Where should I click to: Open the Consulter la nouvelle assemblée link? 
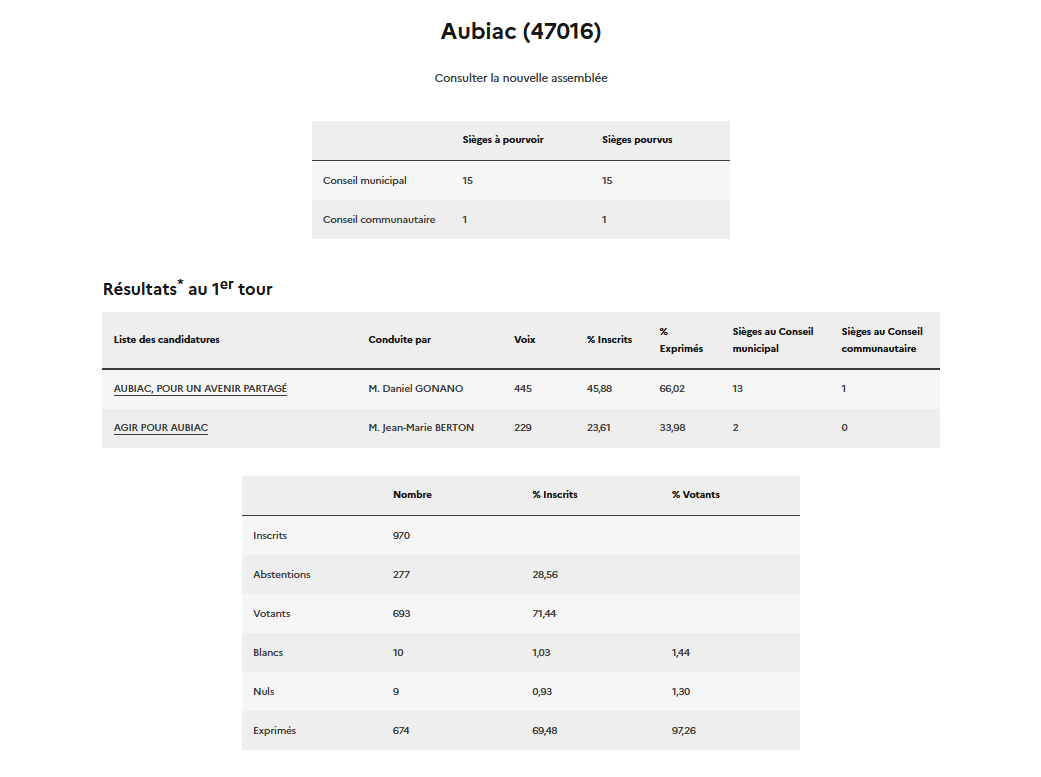tap(520, 78)
